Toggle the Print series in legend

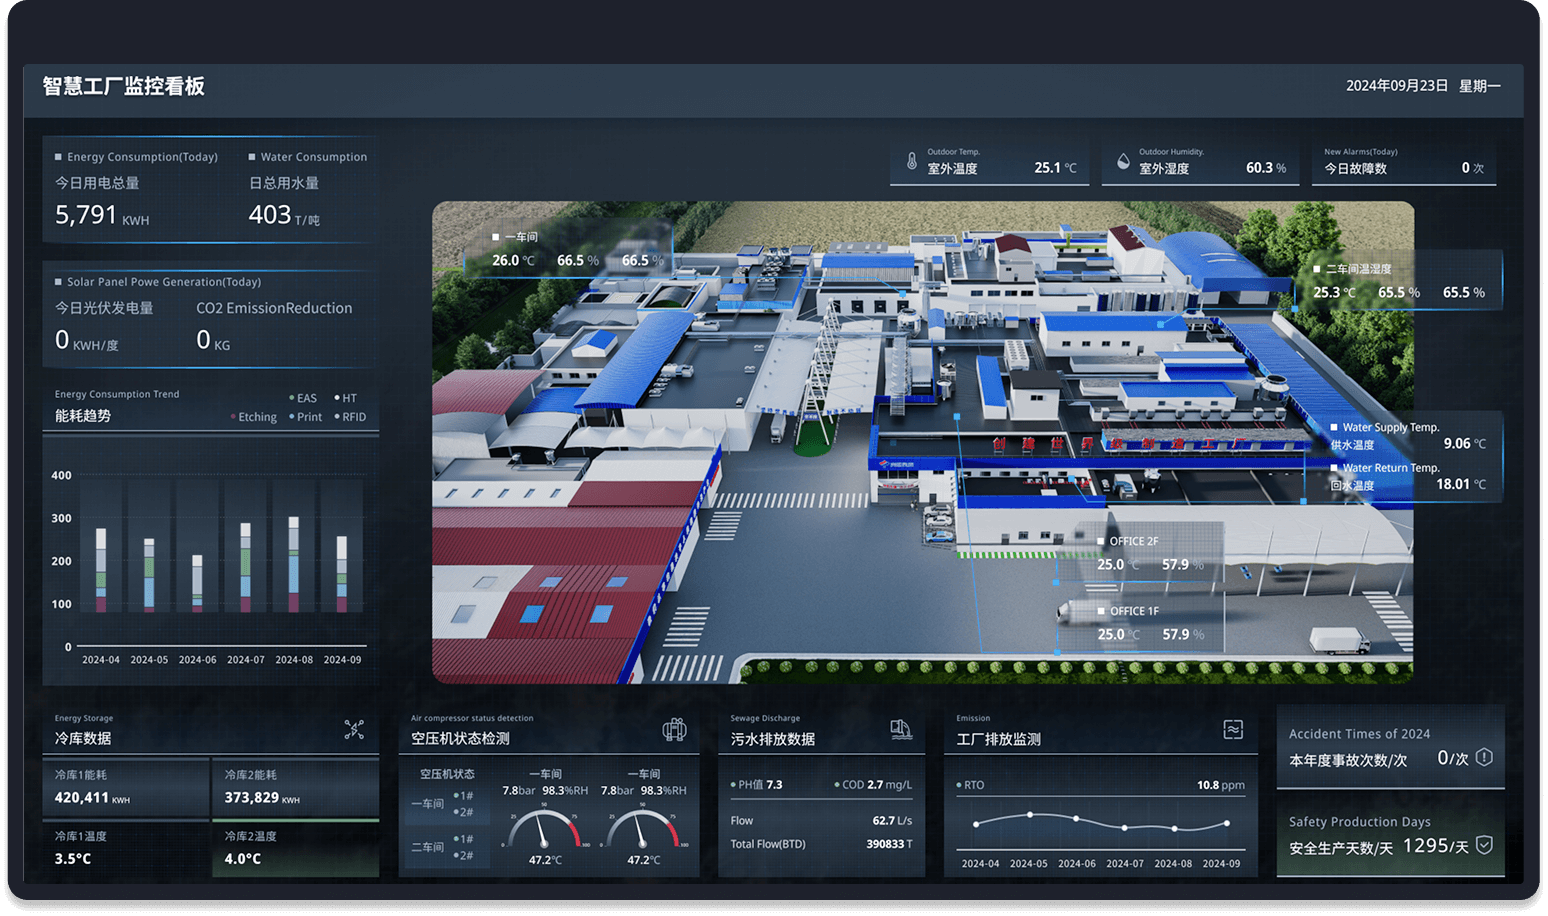coord(306,417)
